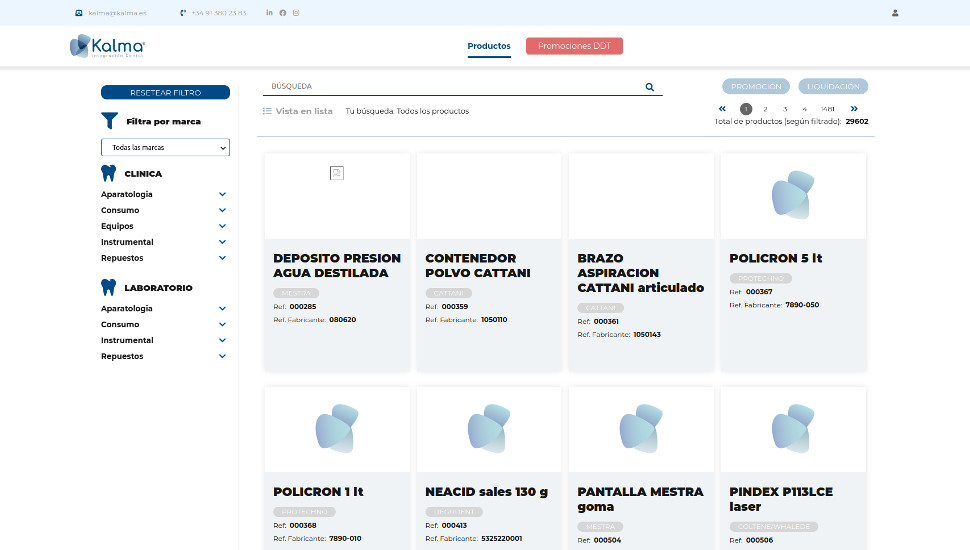Go to page 2
970x550 pixels.
coord(765,109)
